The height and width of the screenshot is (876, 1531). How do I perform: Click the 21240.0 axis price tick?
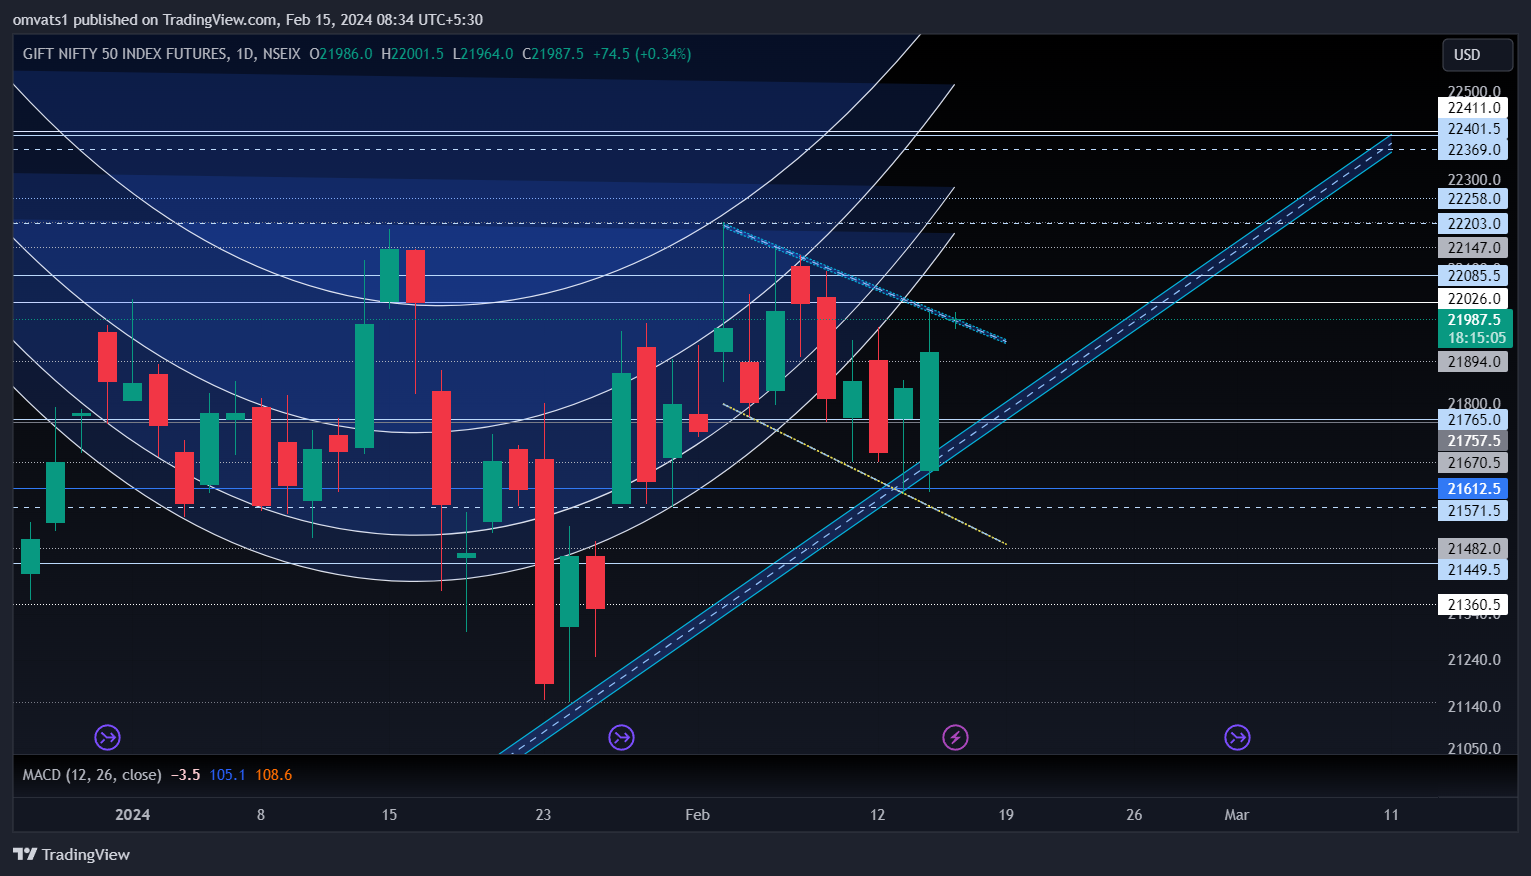pyautogui.click(x=1474, y=660)
